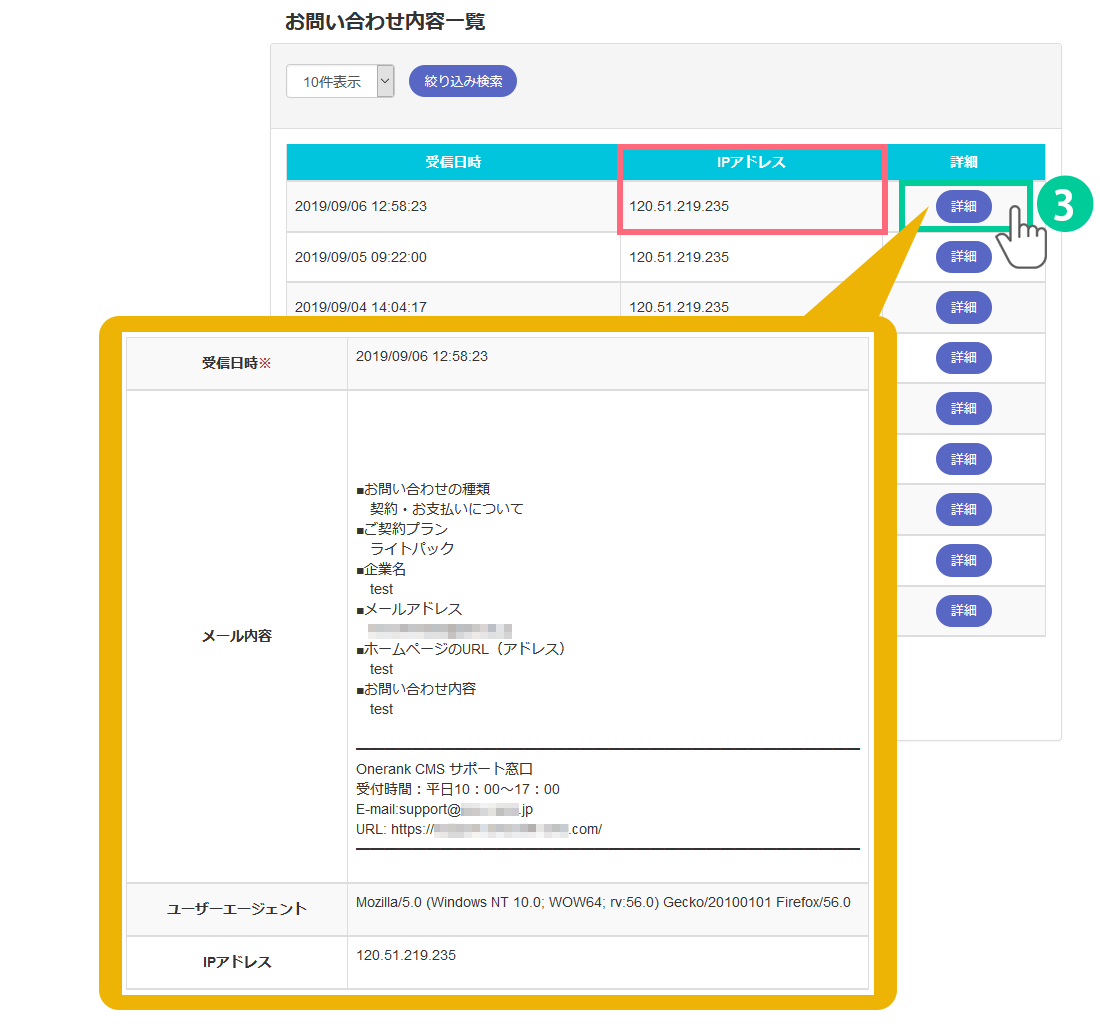
Task: Click the Mozilla/5.0 user agent string
Action: pyautogui.click(x=603, y=902)
